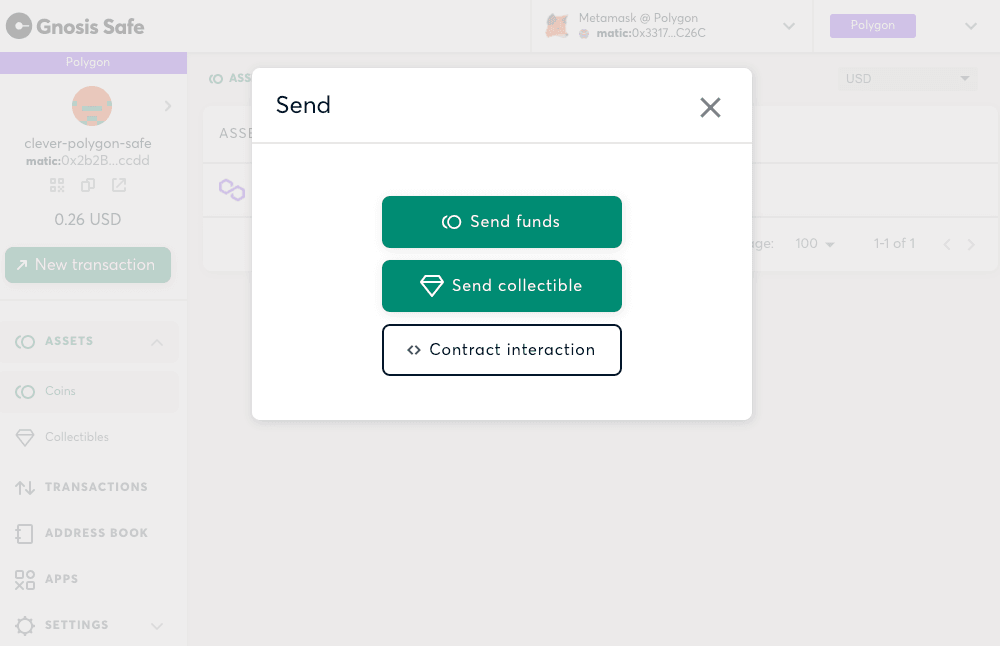Close the Send dialog with X
The width and height of the screenshot is (1000, 646).
click(710, 107)
